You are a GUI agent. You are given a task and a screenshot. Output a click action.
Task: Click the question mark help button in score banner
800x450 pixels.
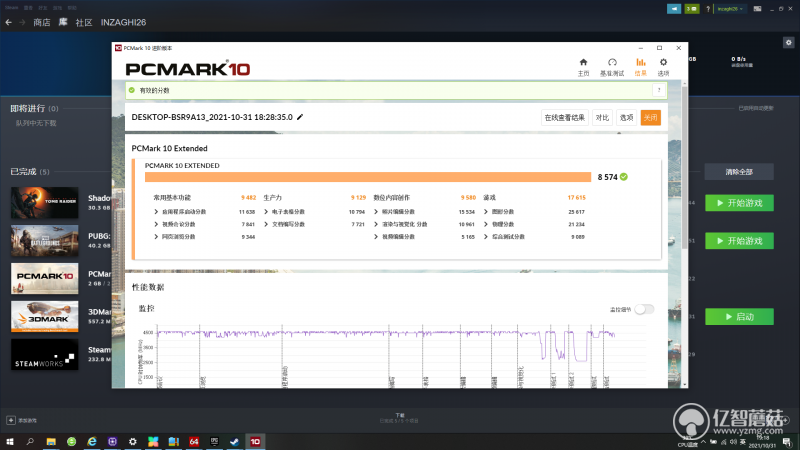[x=659, y=90]
